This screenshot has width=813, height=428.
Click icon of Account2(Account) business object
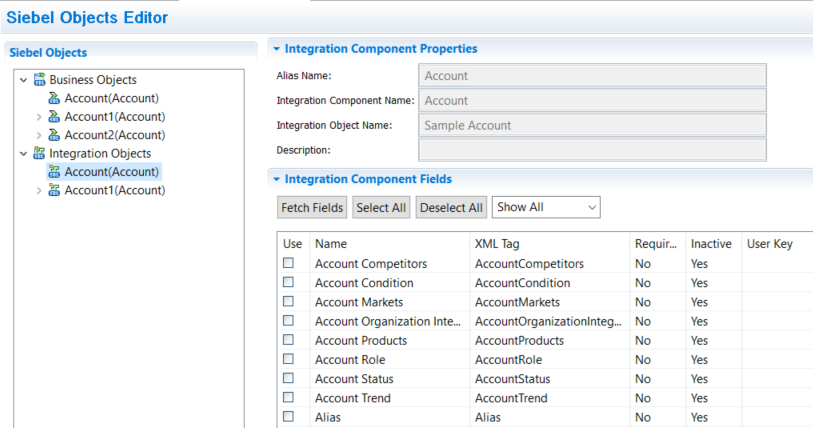(54, 135)
